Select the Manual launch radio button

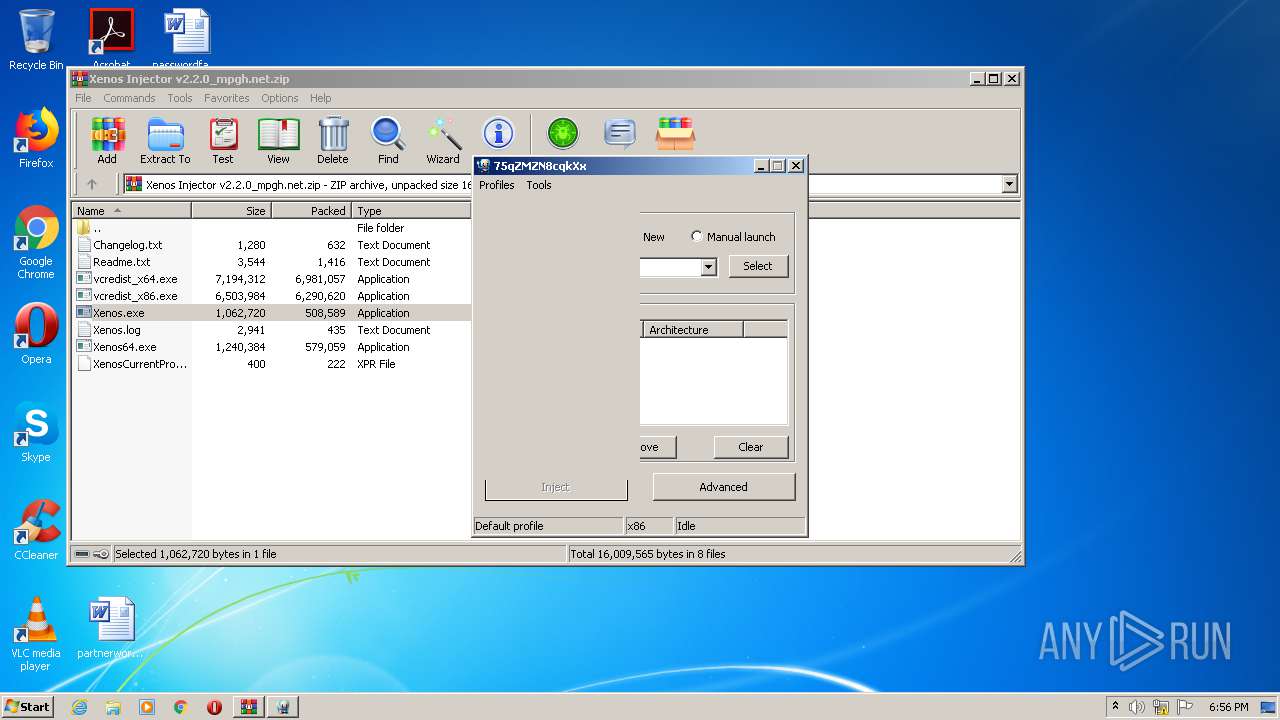click(x=697, y=237)
